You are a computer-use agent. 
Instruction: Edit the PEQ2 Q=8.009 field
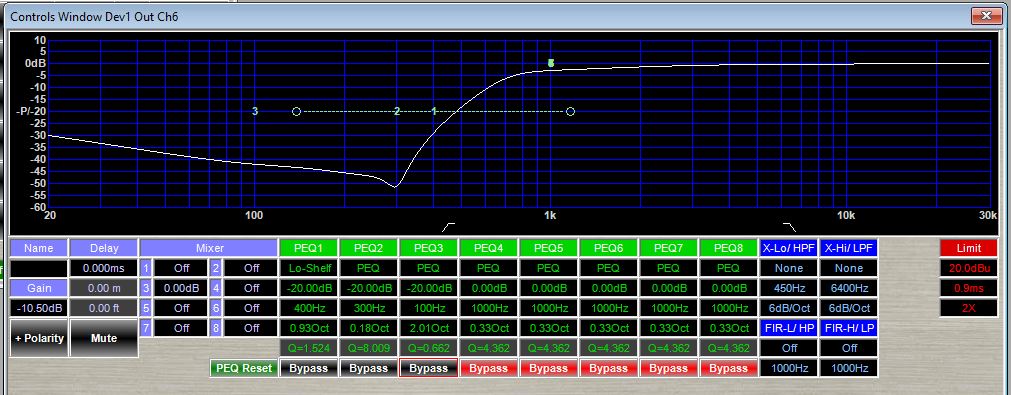click(369, 348)
